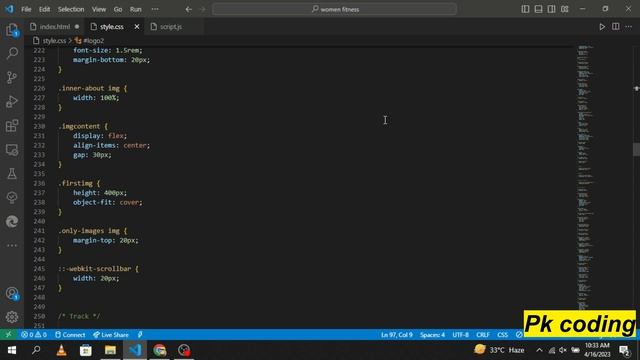Change indentation via Spaces: 4

[x=432, y=335]
